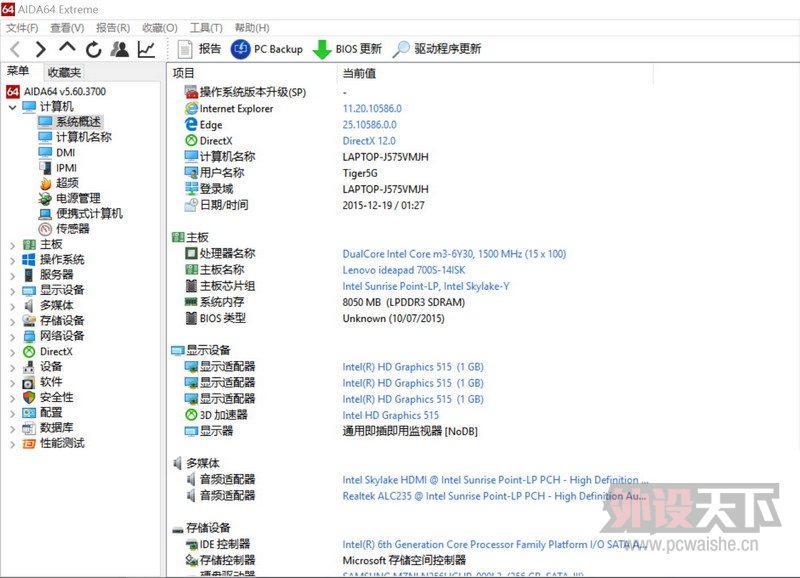Click the 超频 flame icon item
The image size is (800, 578).
(59, 183)
